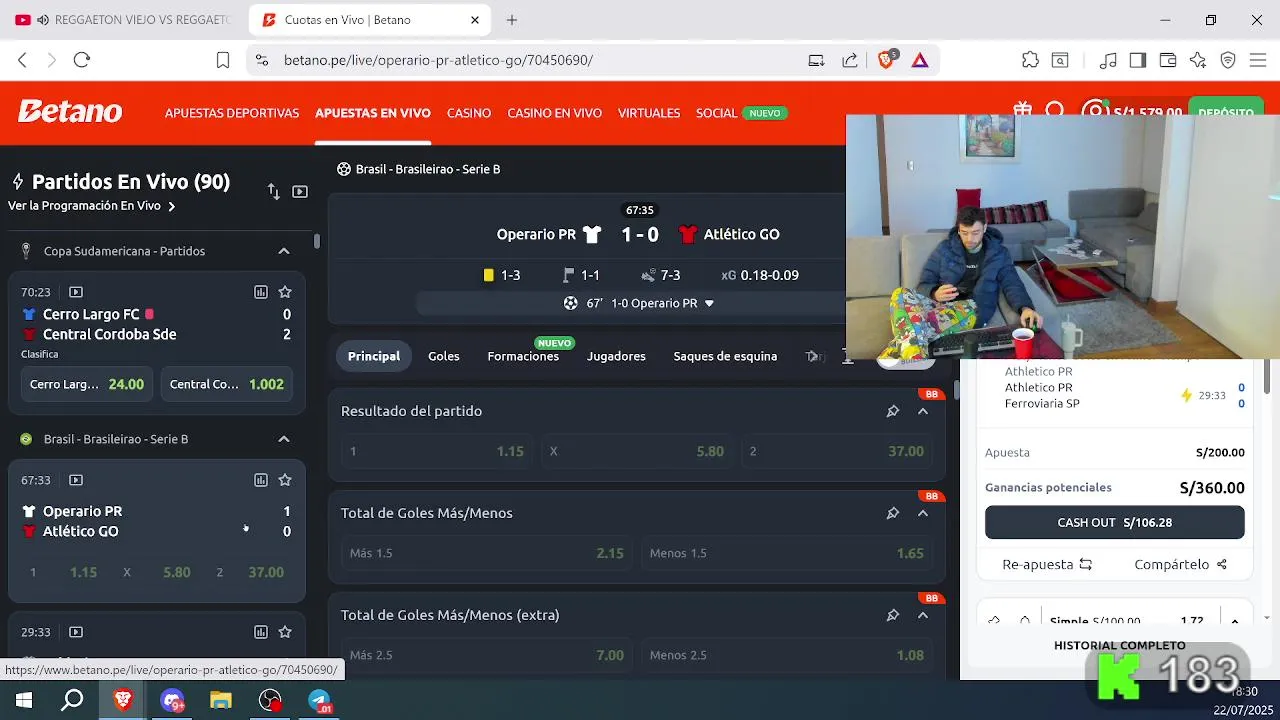This screenshot has height=720, width=1280.
Task: Open APUESTAS EN VIVO menu
Action: click(373, 113)
